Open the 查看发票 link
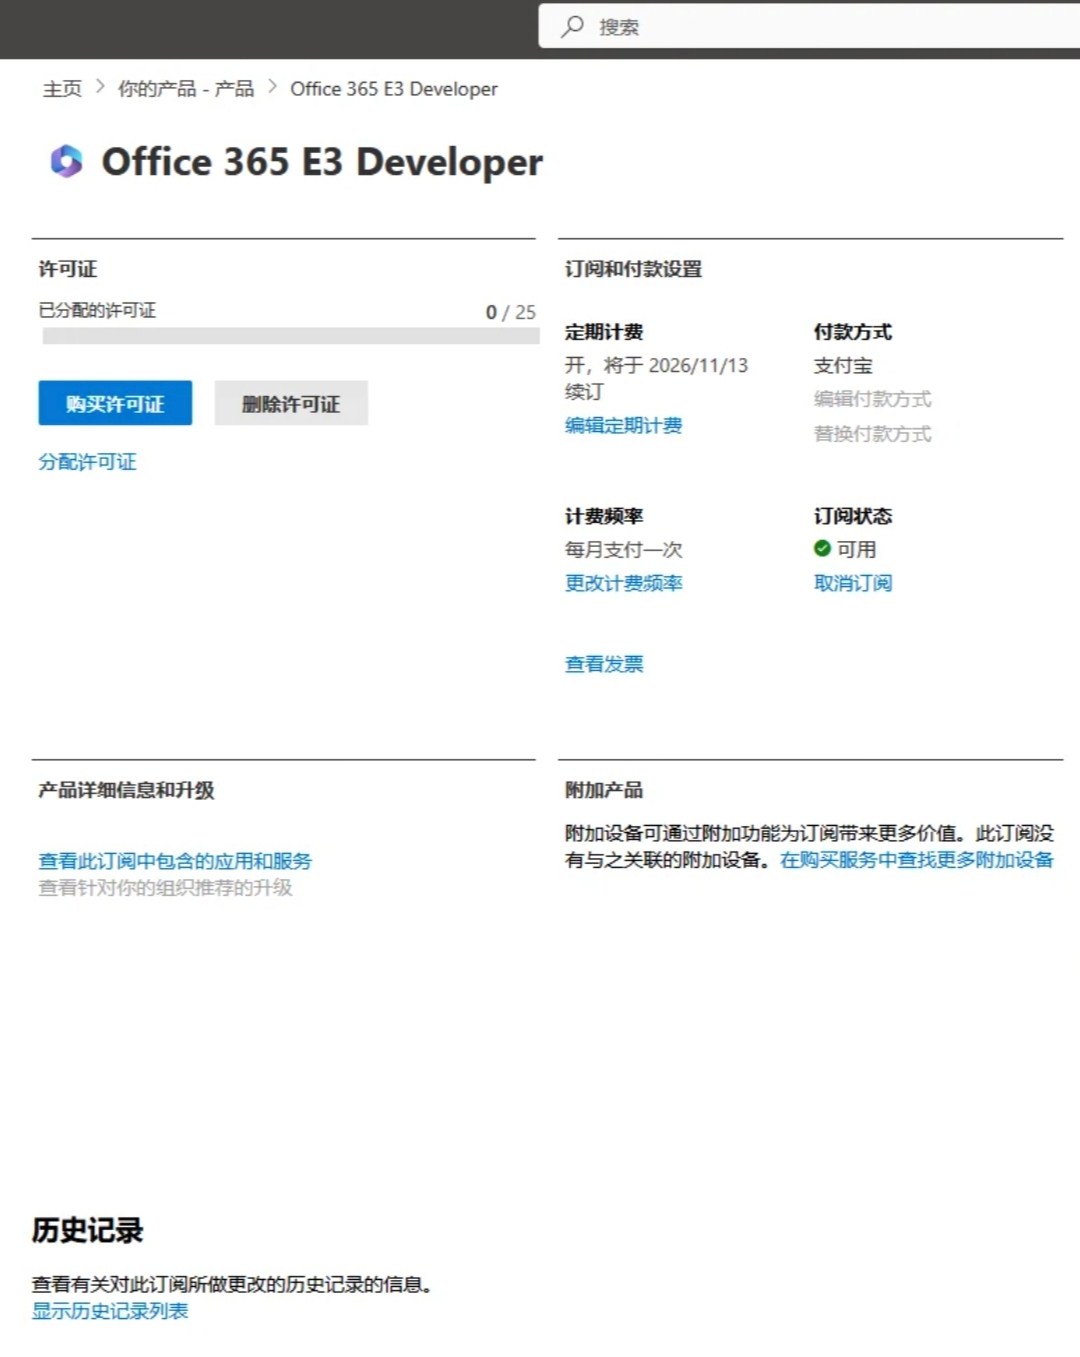This screenshot has width=1080, height=1357. [604, 664]
